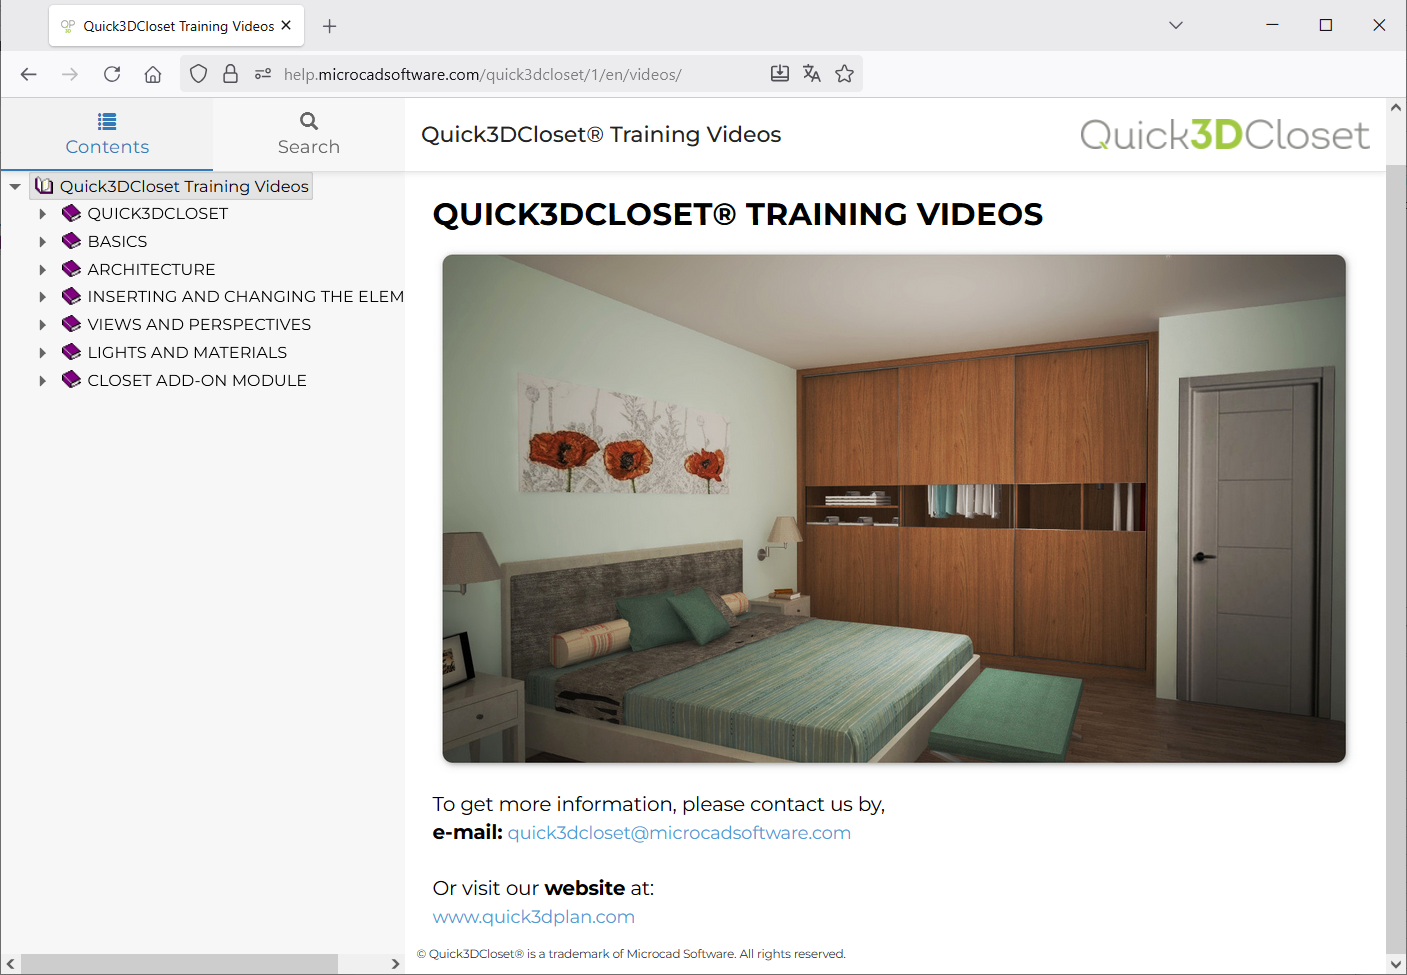Image resolution: width=1407 pixels, height=975 pixels.
Task: Click the sidebar horizontal scrollbar right arrow
Action: coord(395,964)
